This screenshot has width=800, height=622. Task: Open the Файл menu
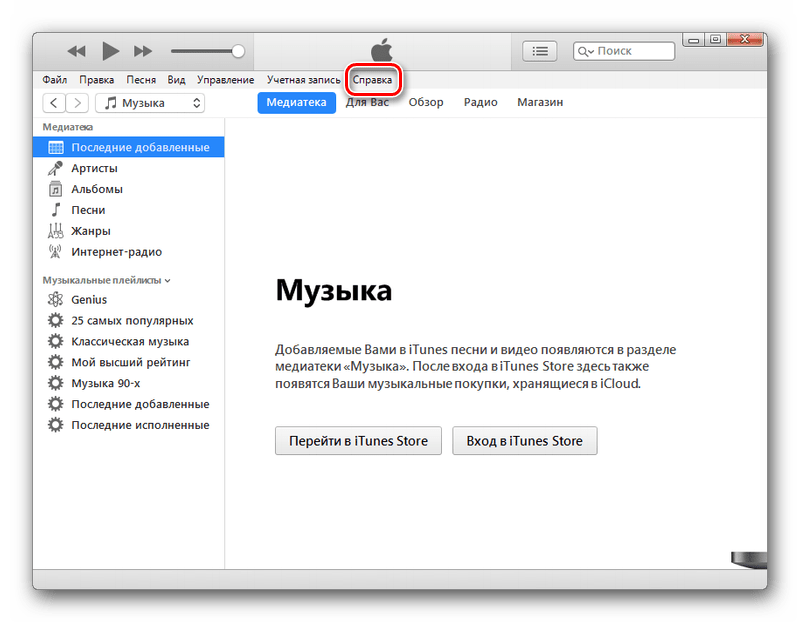tap(55, 80)
